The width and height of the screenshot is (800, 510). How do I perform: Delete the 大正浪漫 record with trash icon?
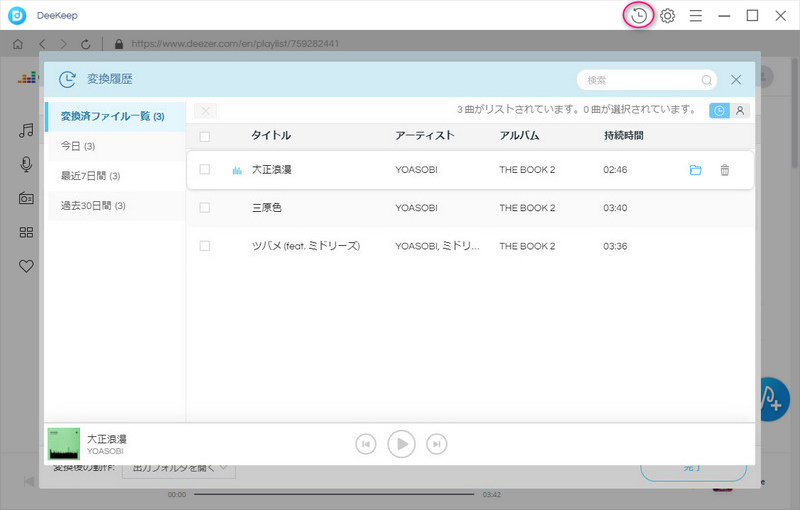(724, 170)
